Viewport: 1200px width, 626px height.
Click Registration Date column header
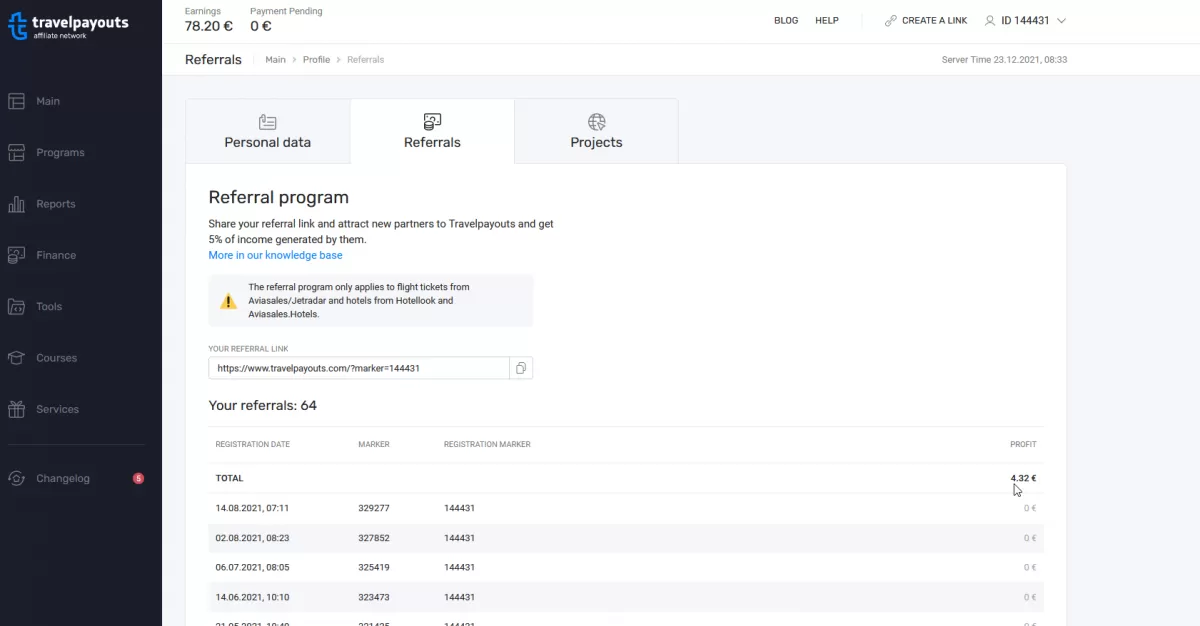(253, 444)
